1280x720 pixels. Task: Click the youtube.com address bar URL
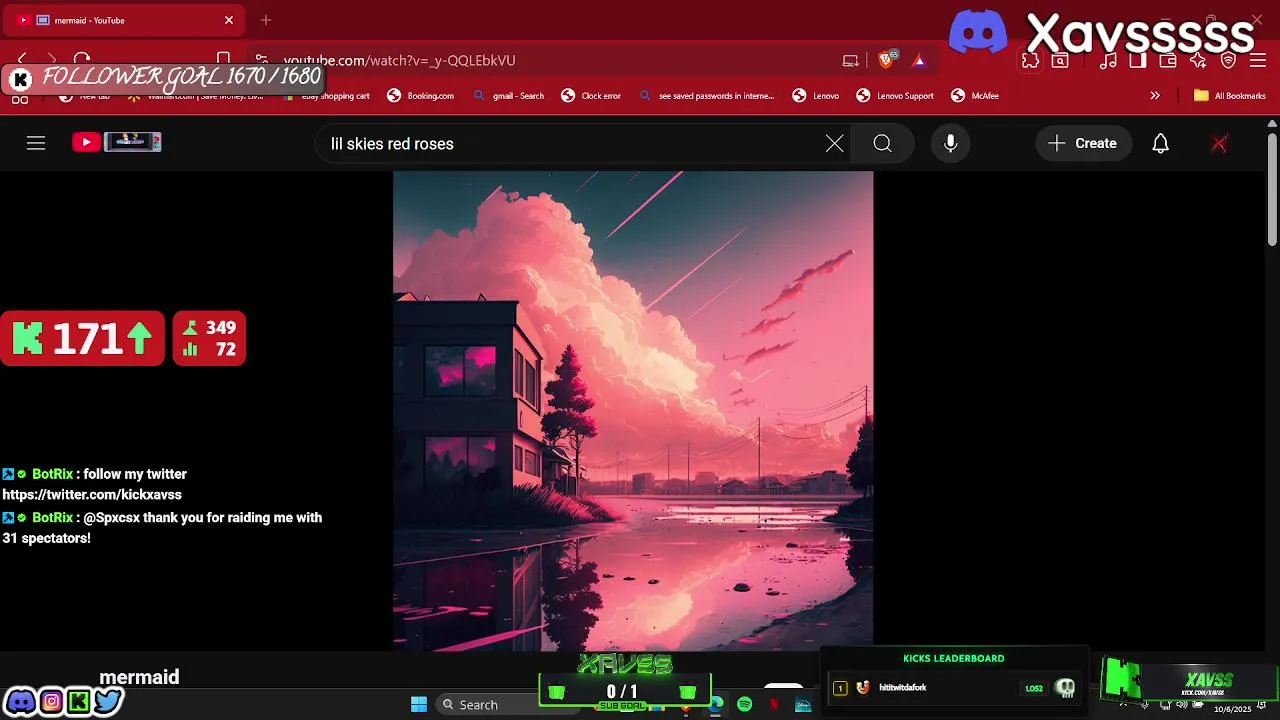[399, 61]
